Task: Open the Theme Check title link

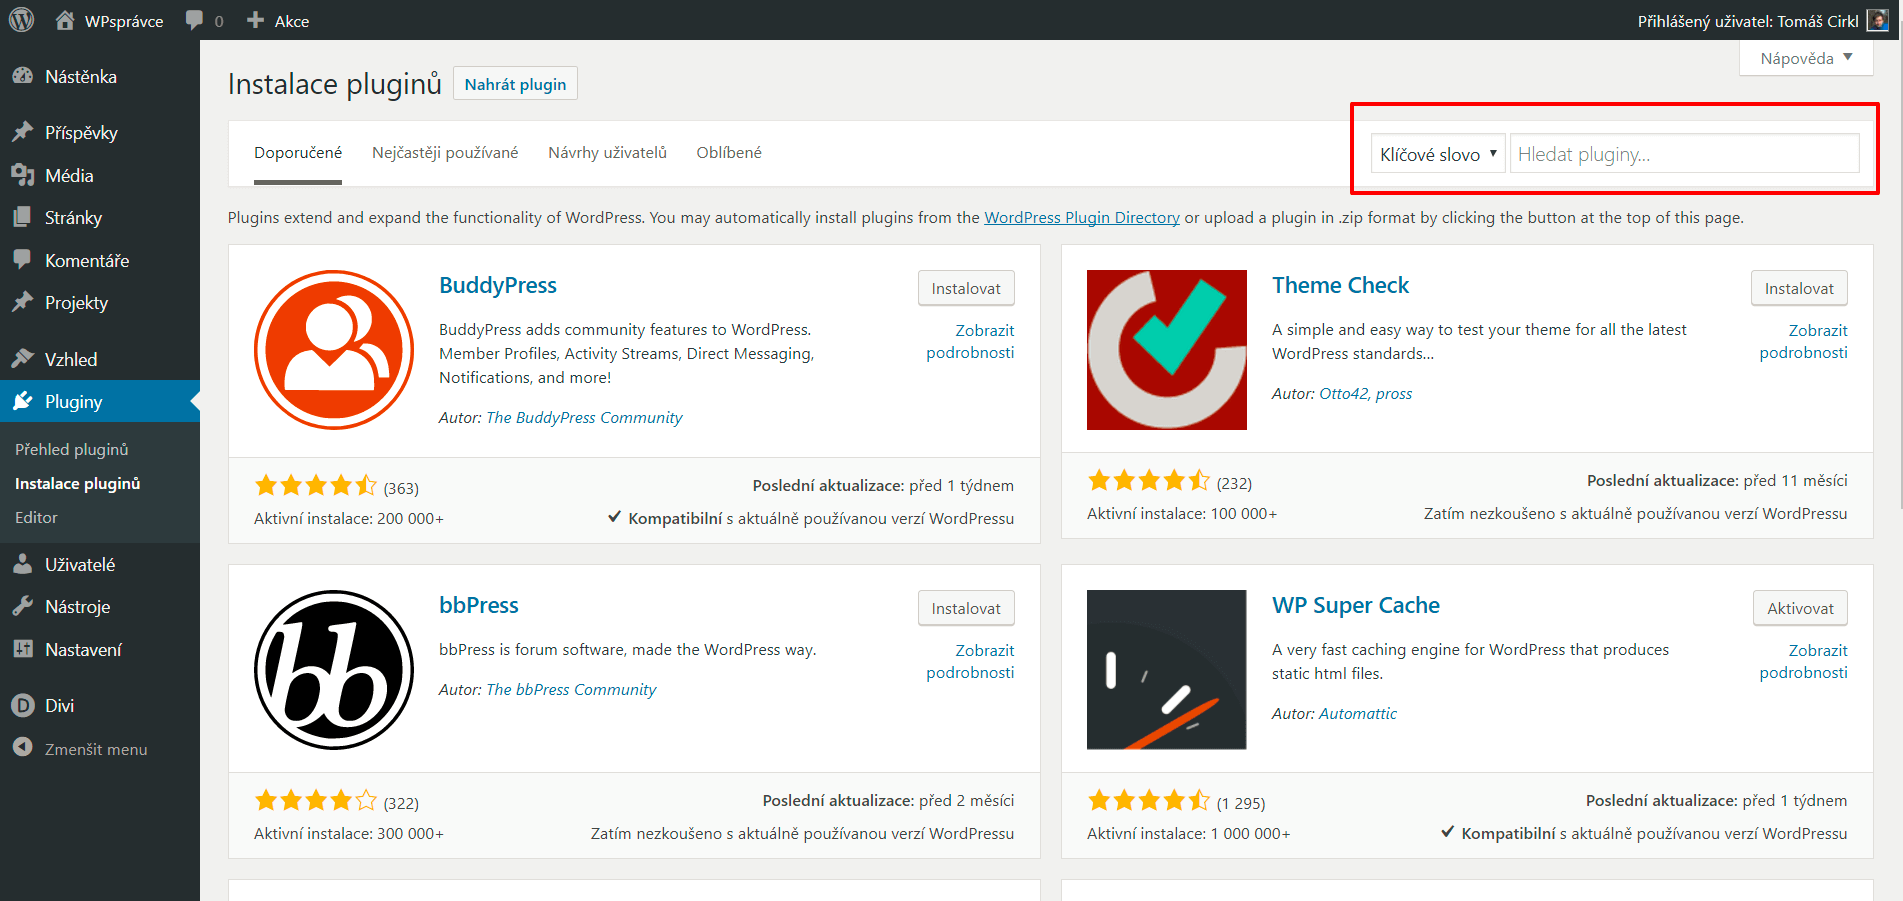Action: 1340,285
